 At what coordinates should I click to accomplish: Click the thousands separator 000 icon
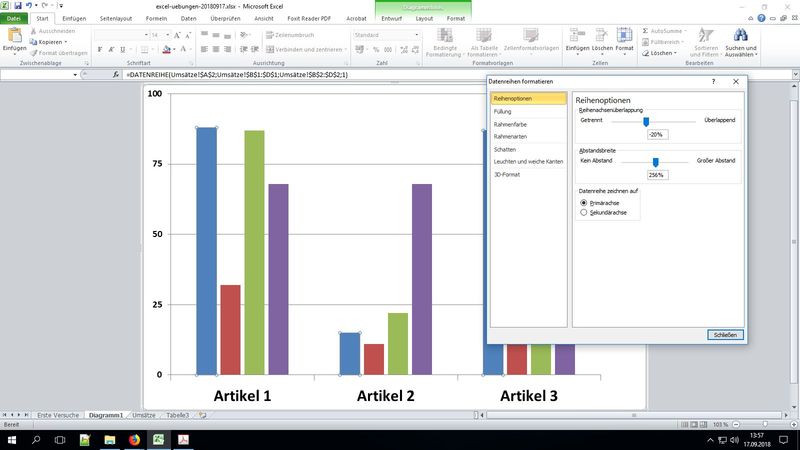tap(388, 49)
